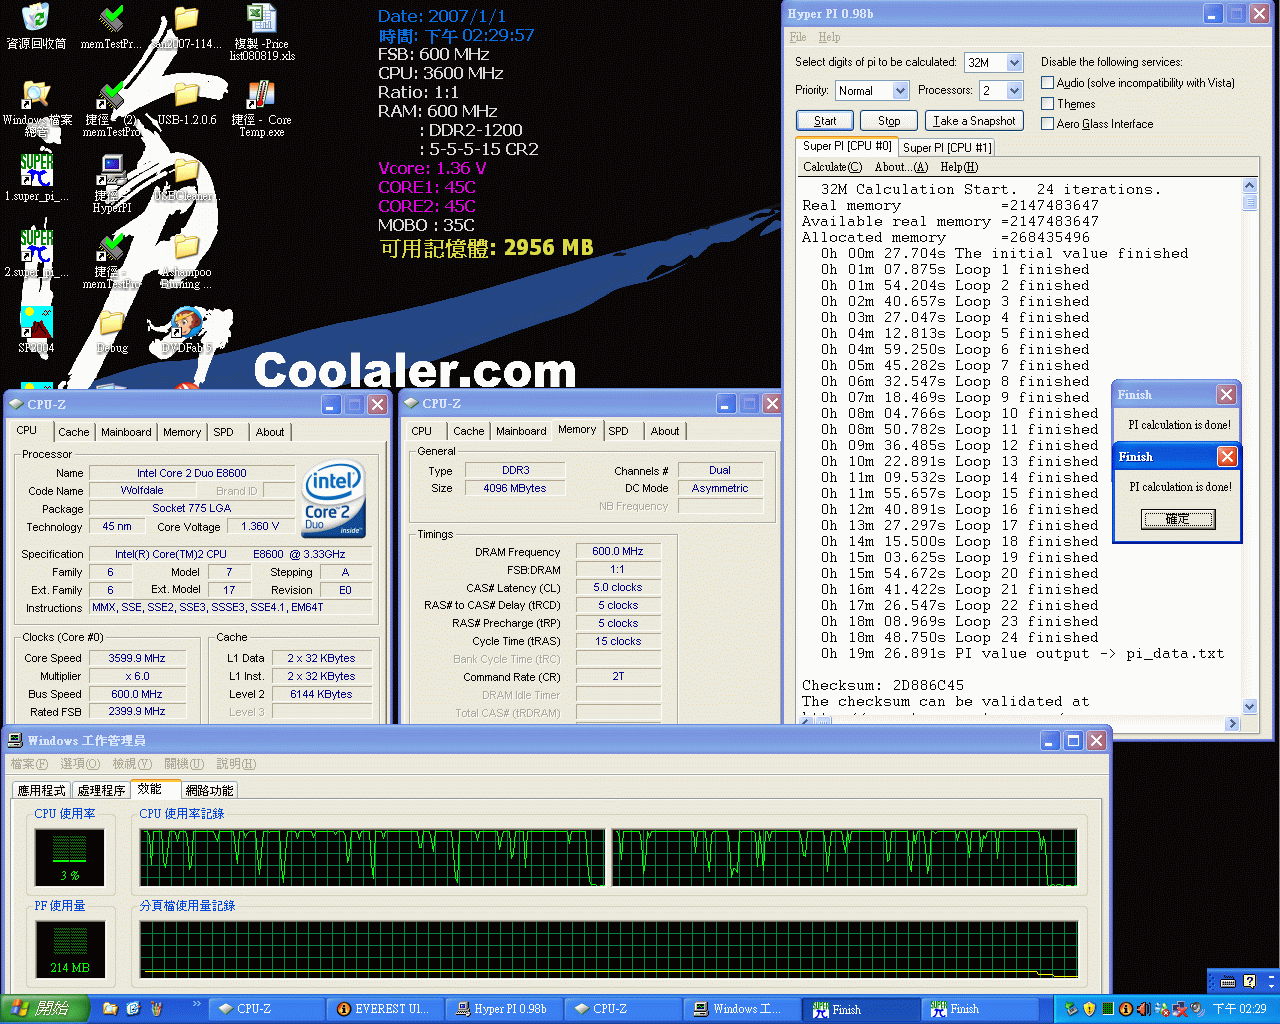The height and width of the screenshot is (1024, 1280).
Task: Open the USB-1.2.0.6 folder icon
Action: tap(187, 102)
